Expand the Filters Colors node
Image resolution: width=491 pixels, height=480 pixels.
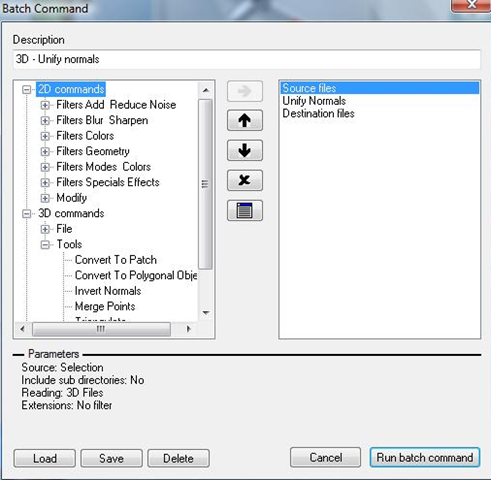point(45,136)
